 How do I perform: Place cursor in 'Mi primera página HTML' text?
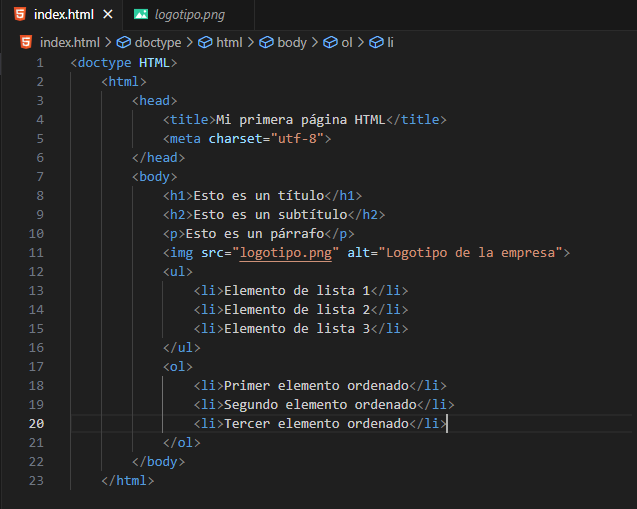(301, 120)
